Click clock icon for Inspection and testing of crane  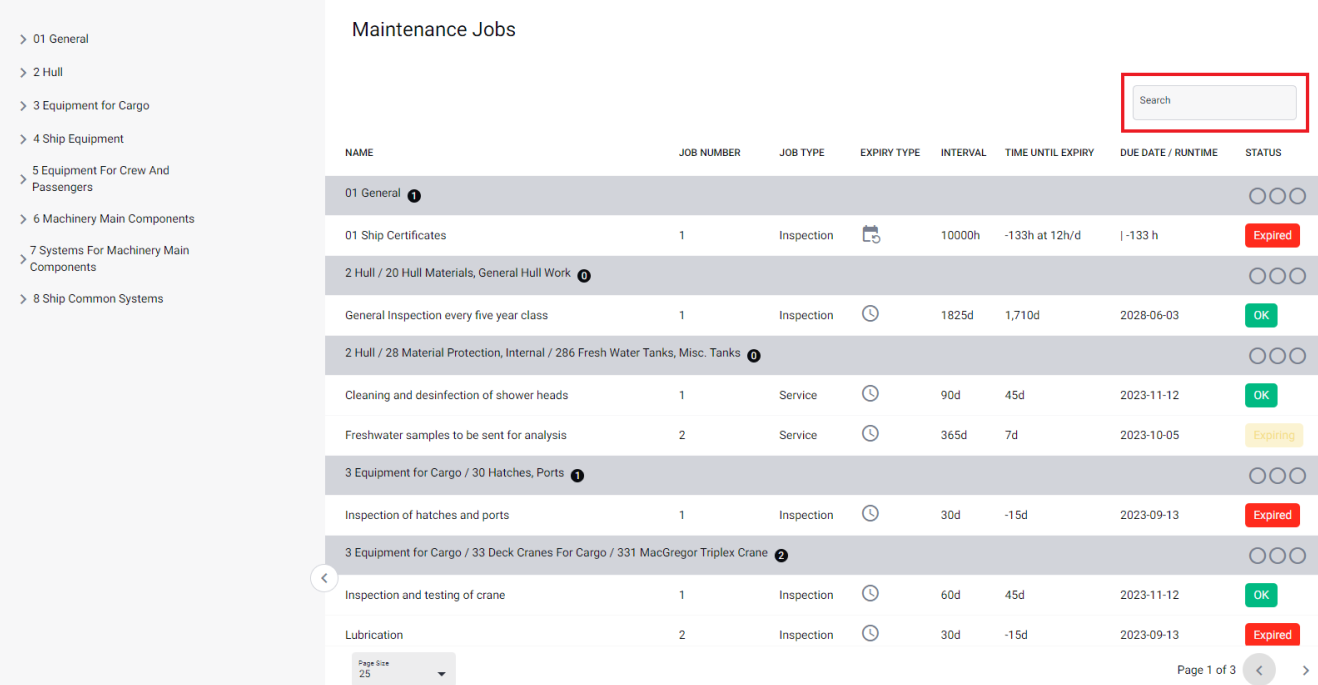tap(871, 594)
